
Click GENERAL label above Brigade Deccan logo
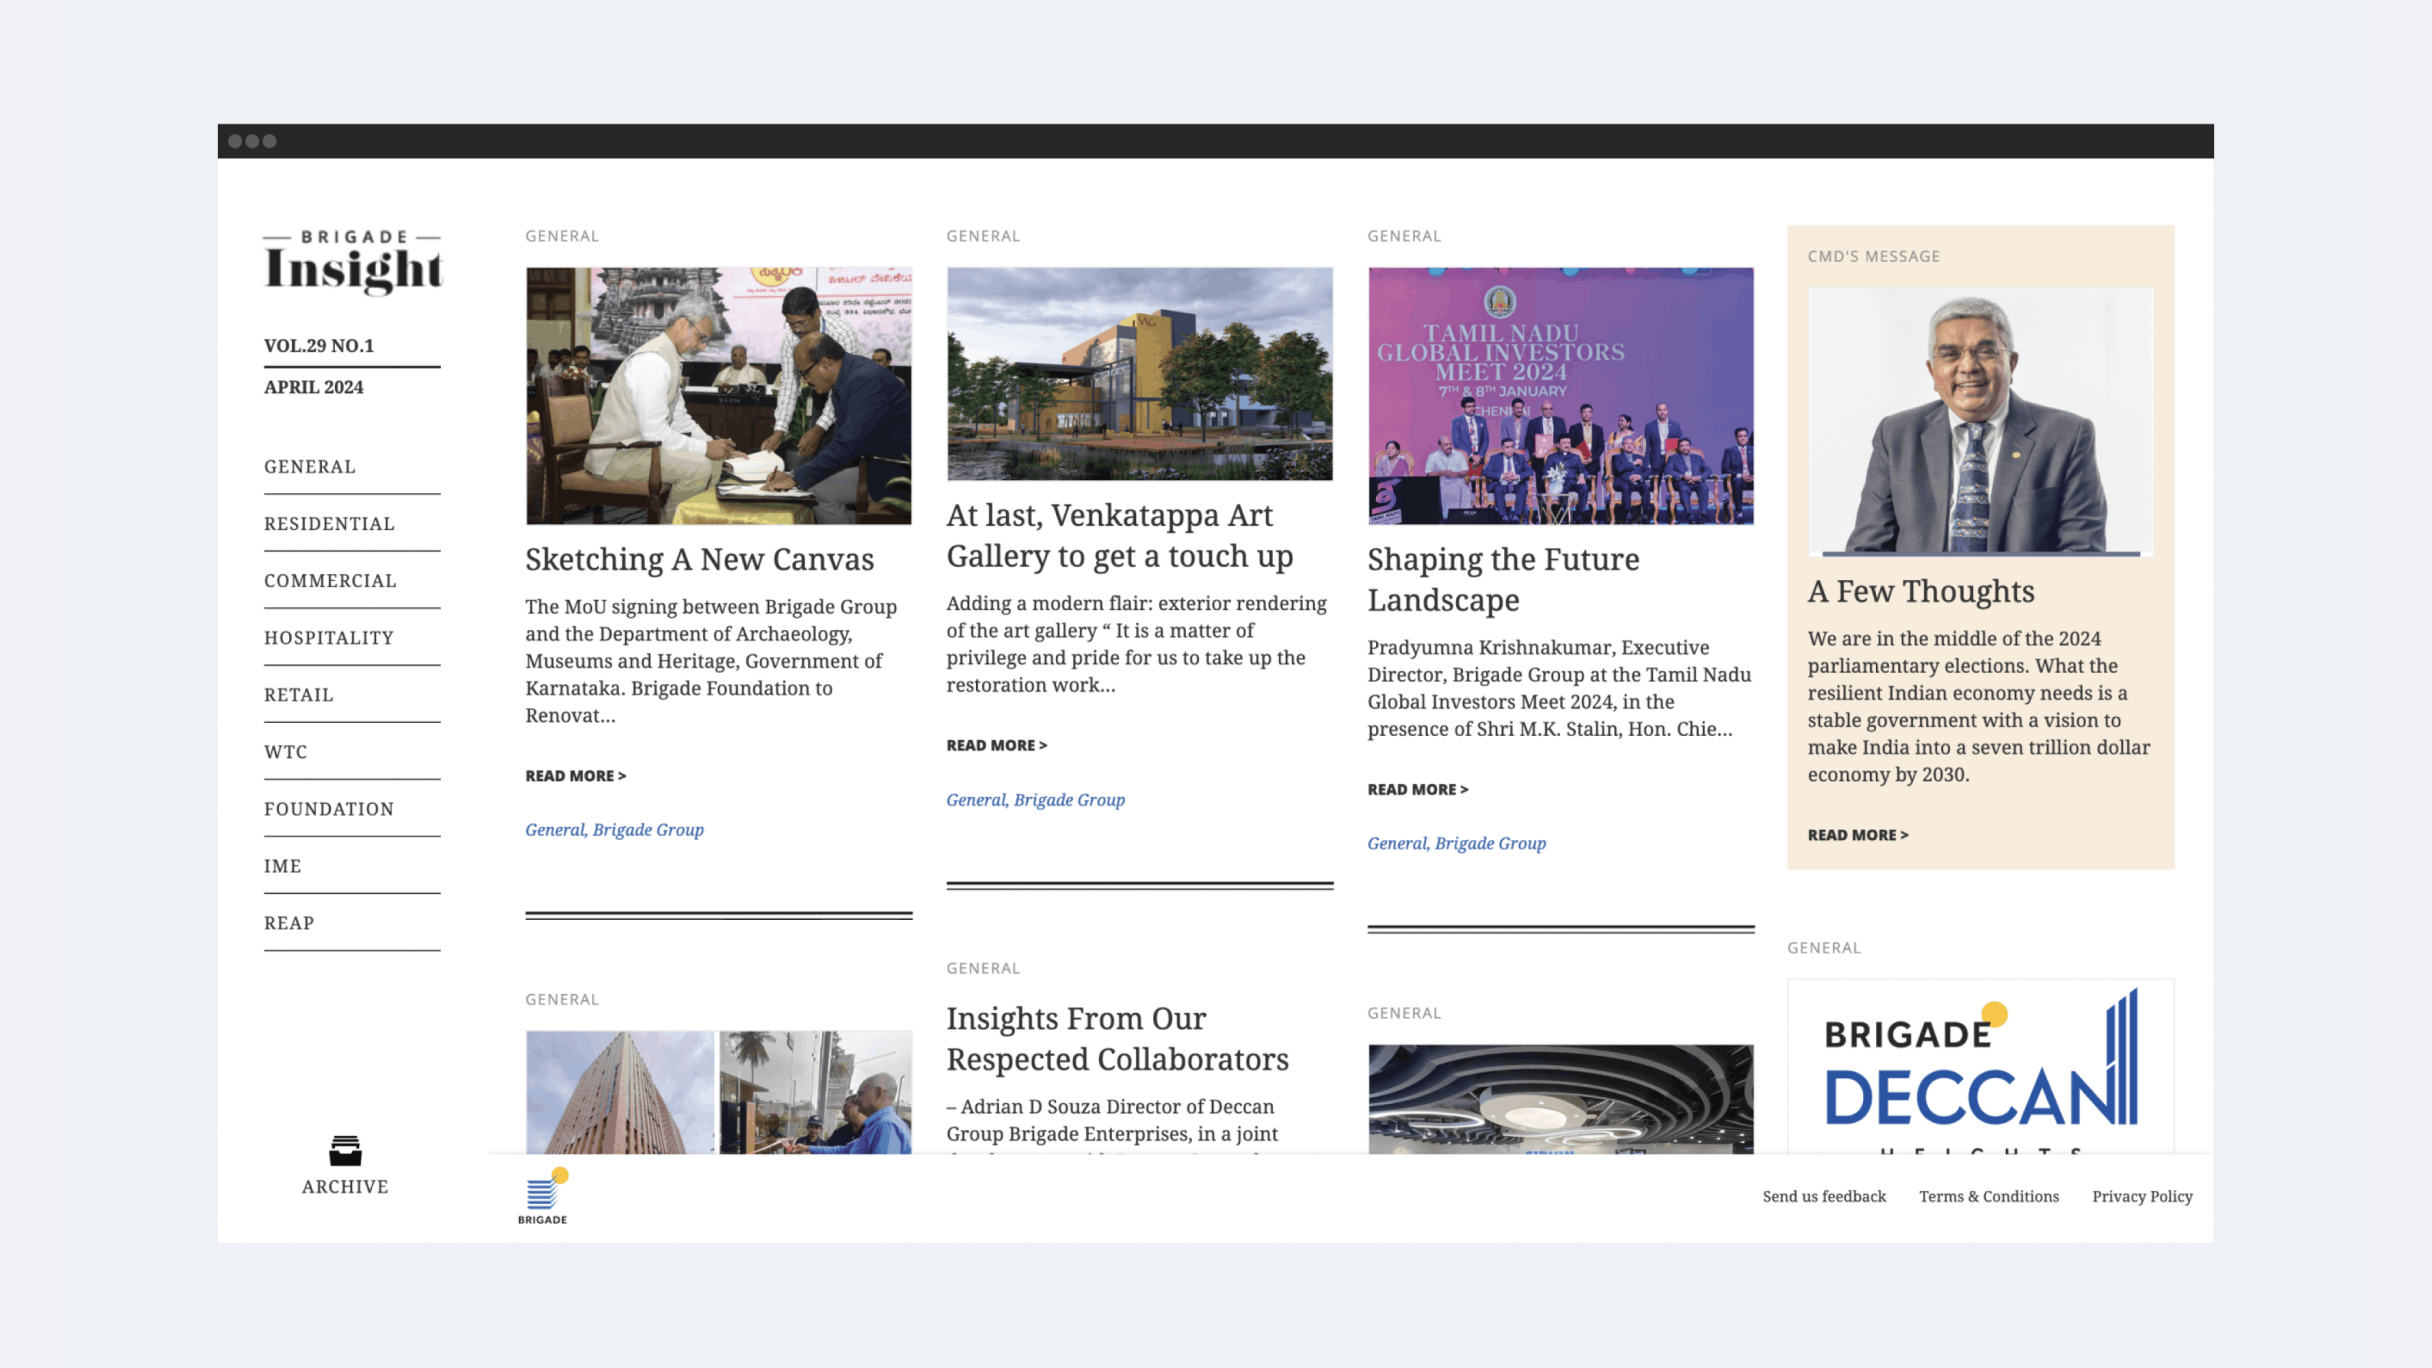pos(1824,947)
